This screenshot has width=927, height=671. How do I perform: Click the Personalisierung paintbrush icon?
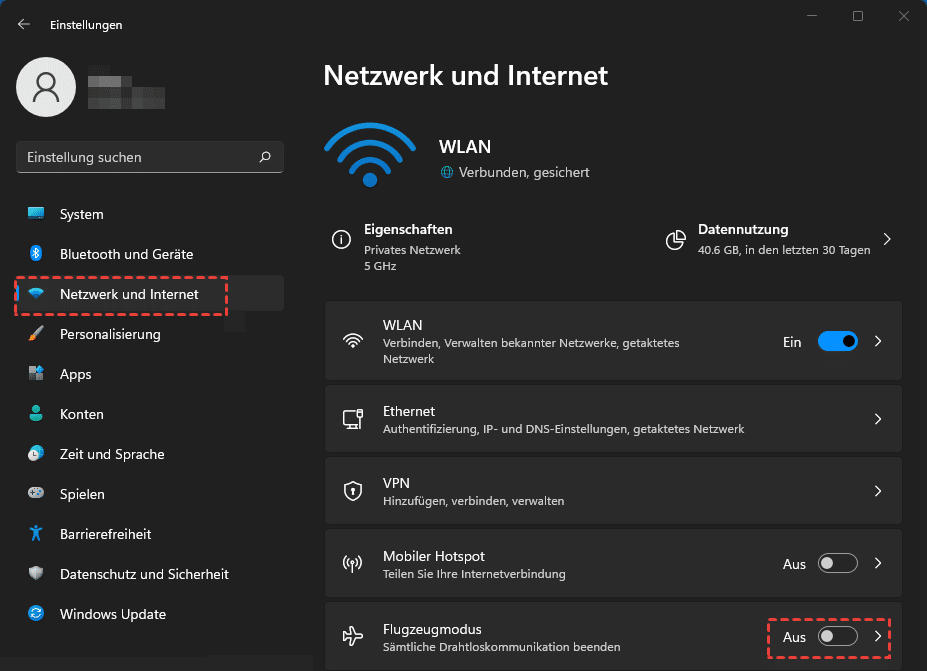[36, 334]
